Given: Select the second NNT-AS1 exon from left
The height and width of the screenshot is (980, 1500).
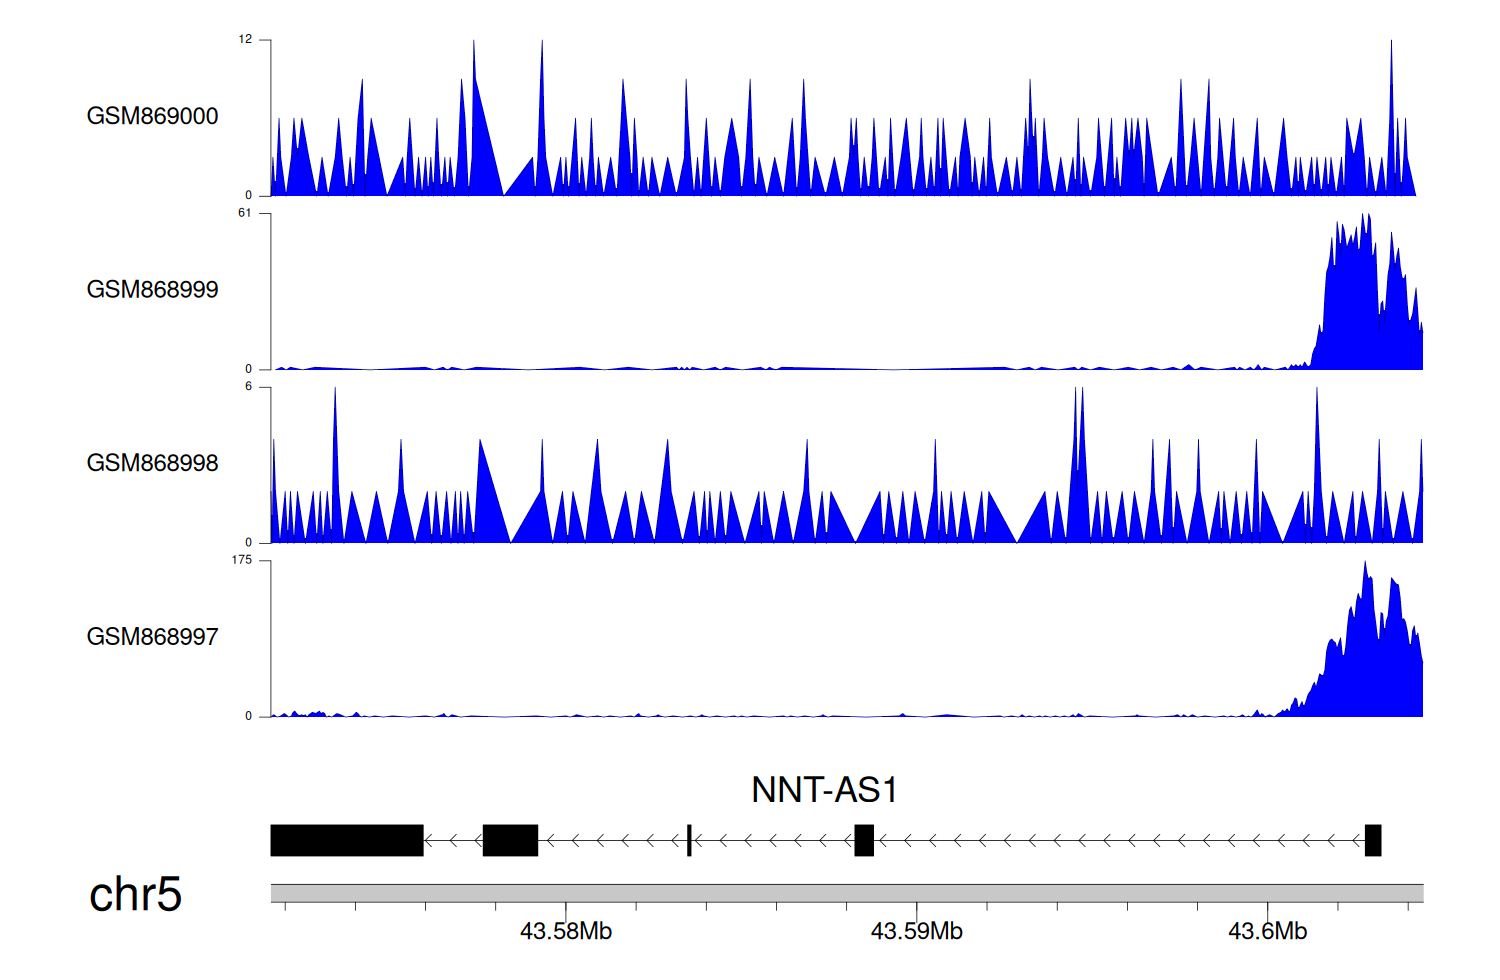Looking at the screenshot, I should 510,840.
